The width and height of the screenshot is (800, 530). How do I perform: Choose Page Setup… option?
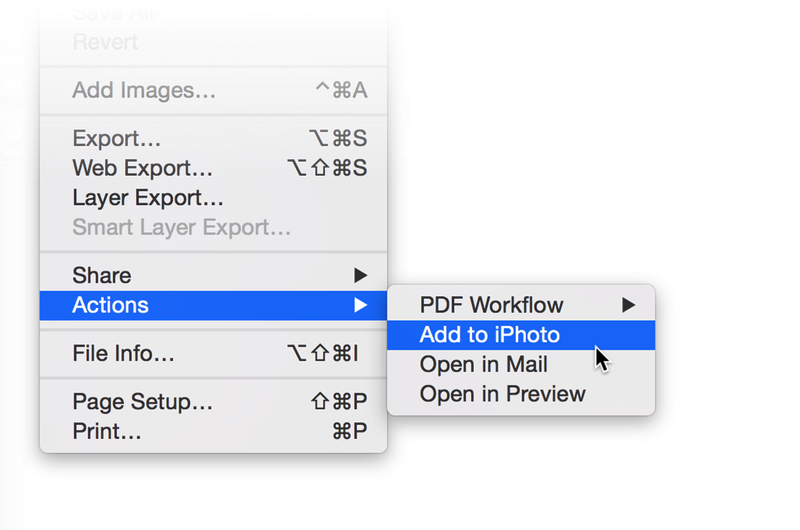click(143, 402)
